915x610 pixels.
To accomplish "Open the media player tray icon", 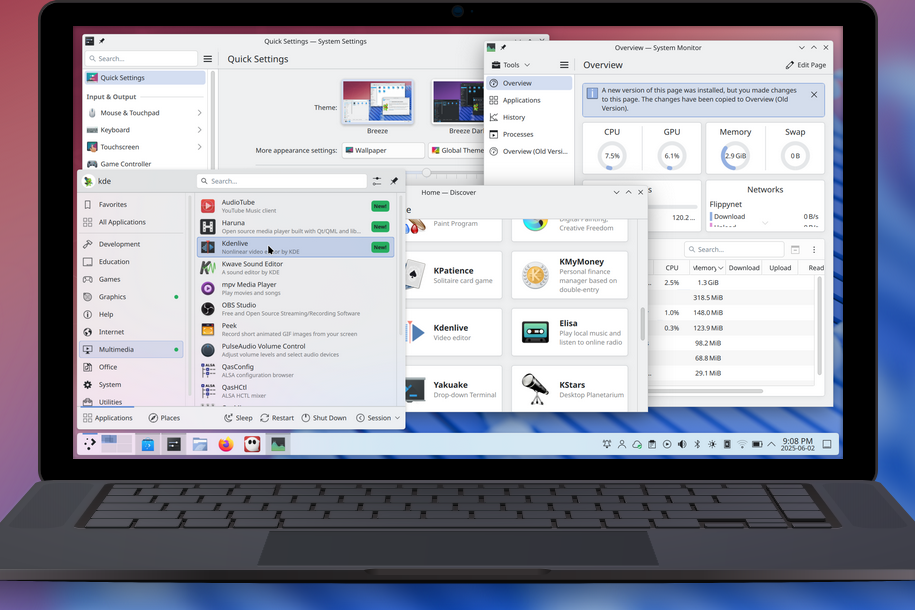I will (x=667, y=444).
